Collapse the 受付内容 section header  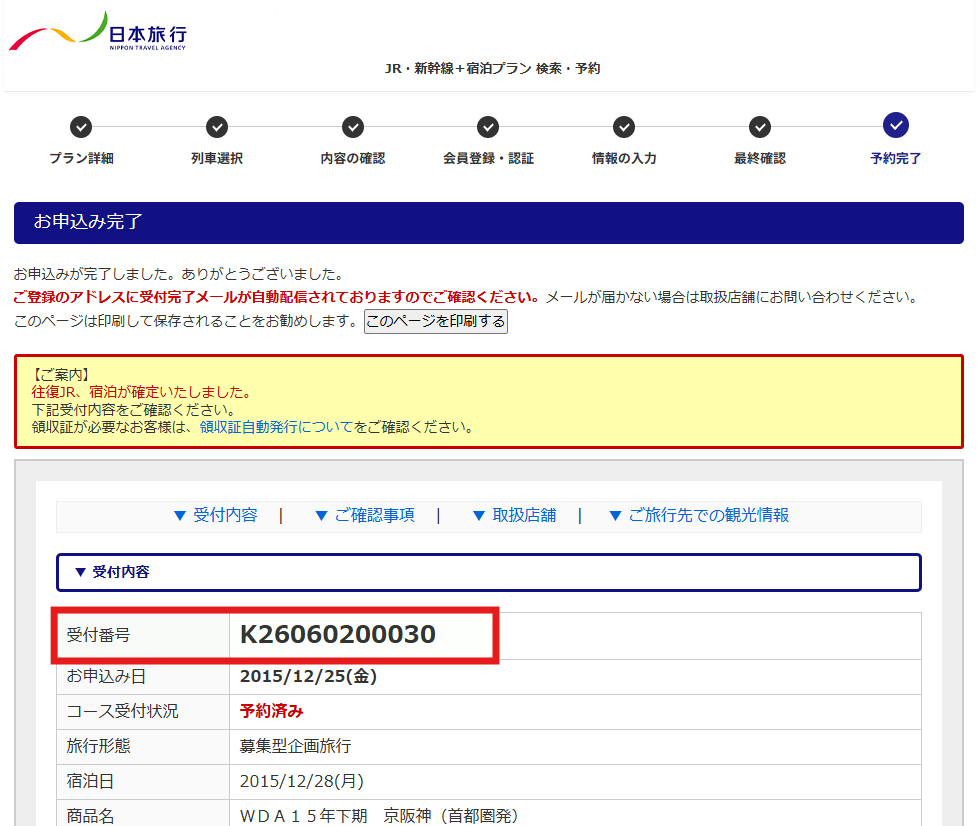click(489, 572)
